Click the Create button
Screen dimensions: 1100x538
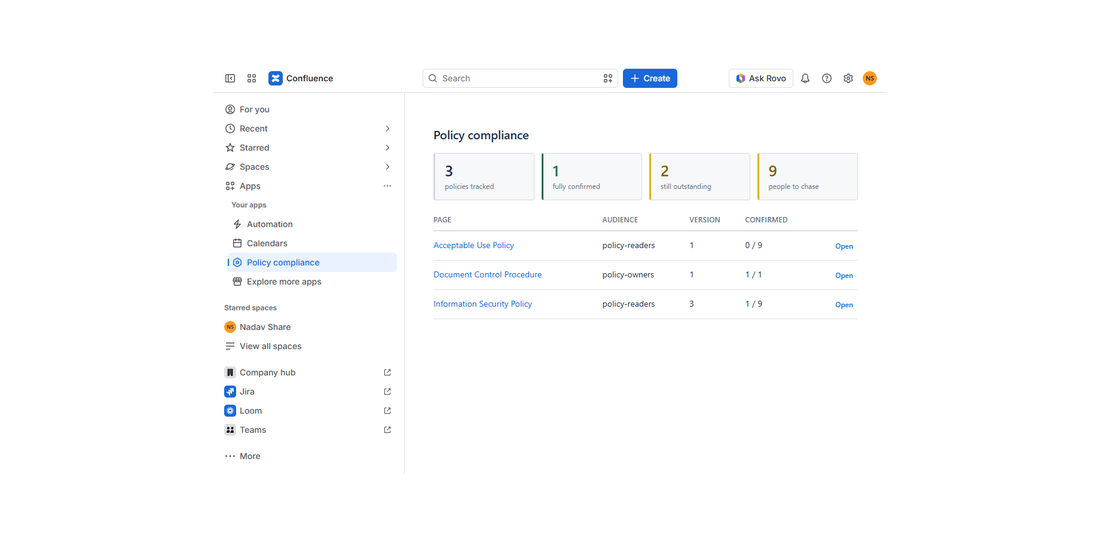click(650, 79)
